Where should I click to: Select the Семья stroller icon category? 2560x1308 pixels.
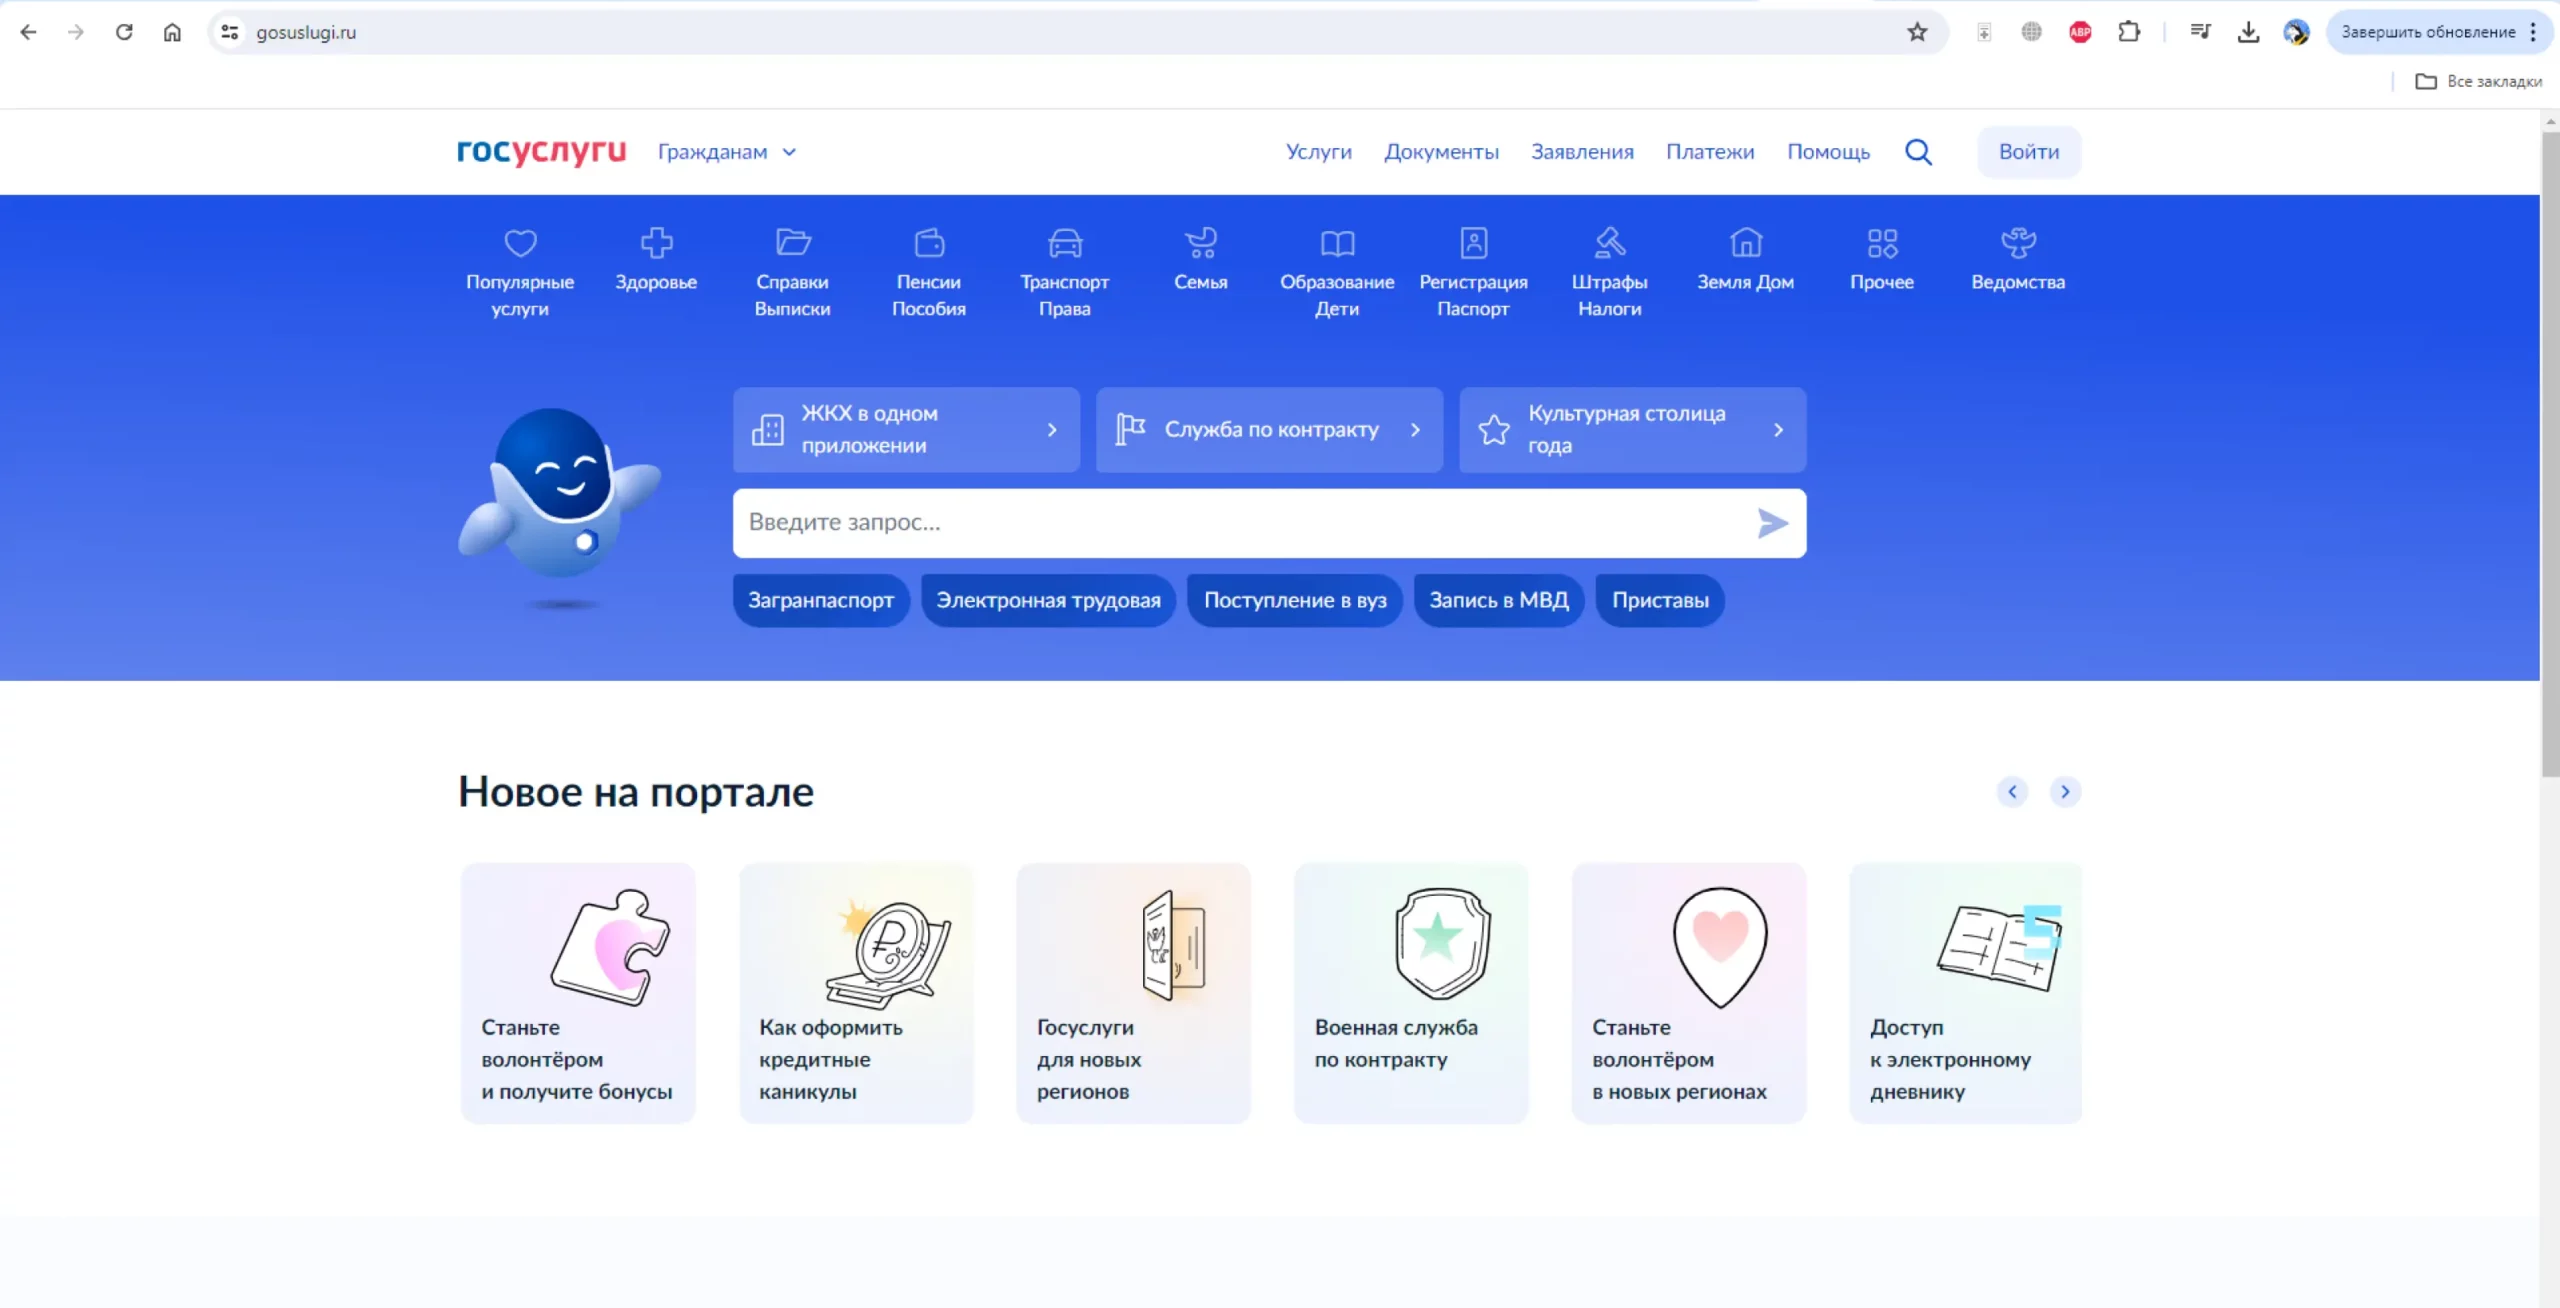pos(1200,243)
